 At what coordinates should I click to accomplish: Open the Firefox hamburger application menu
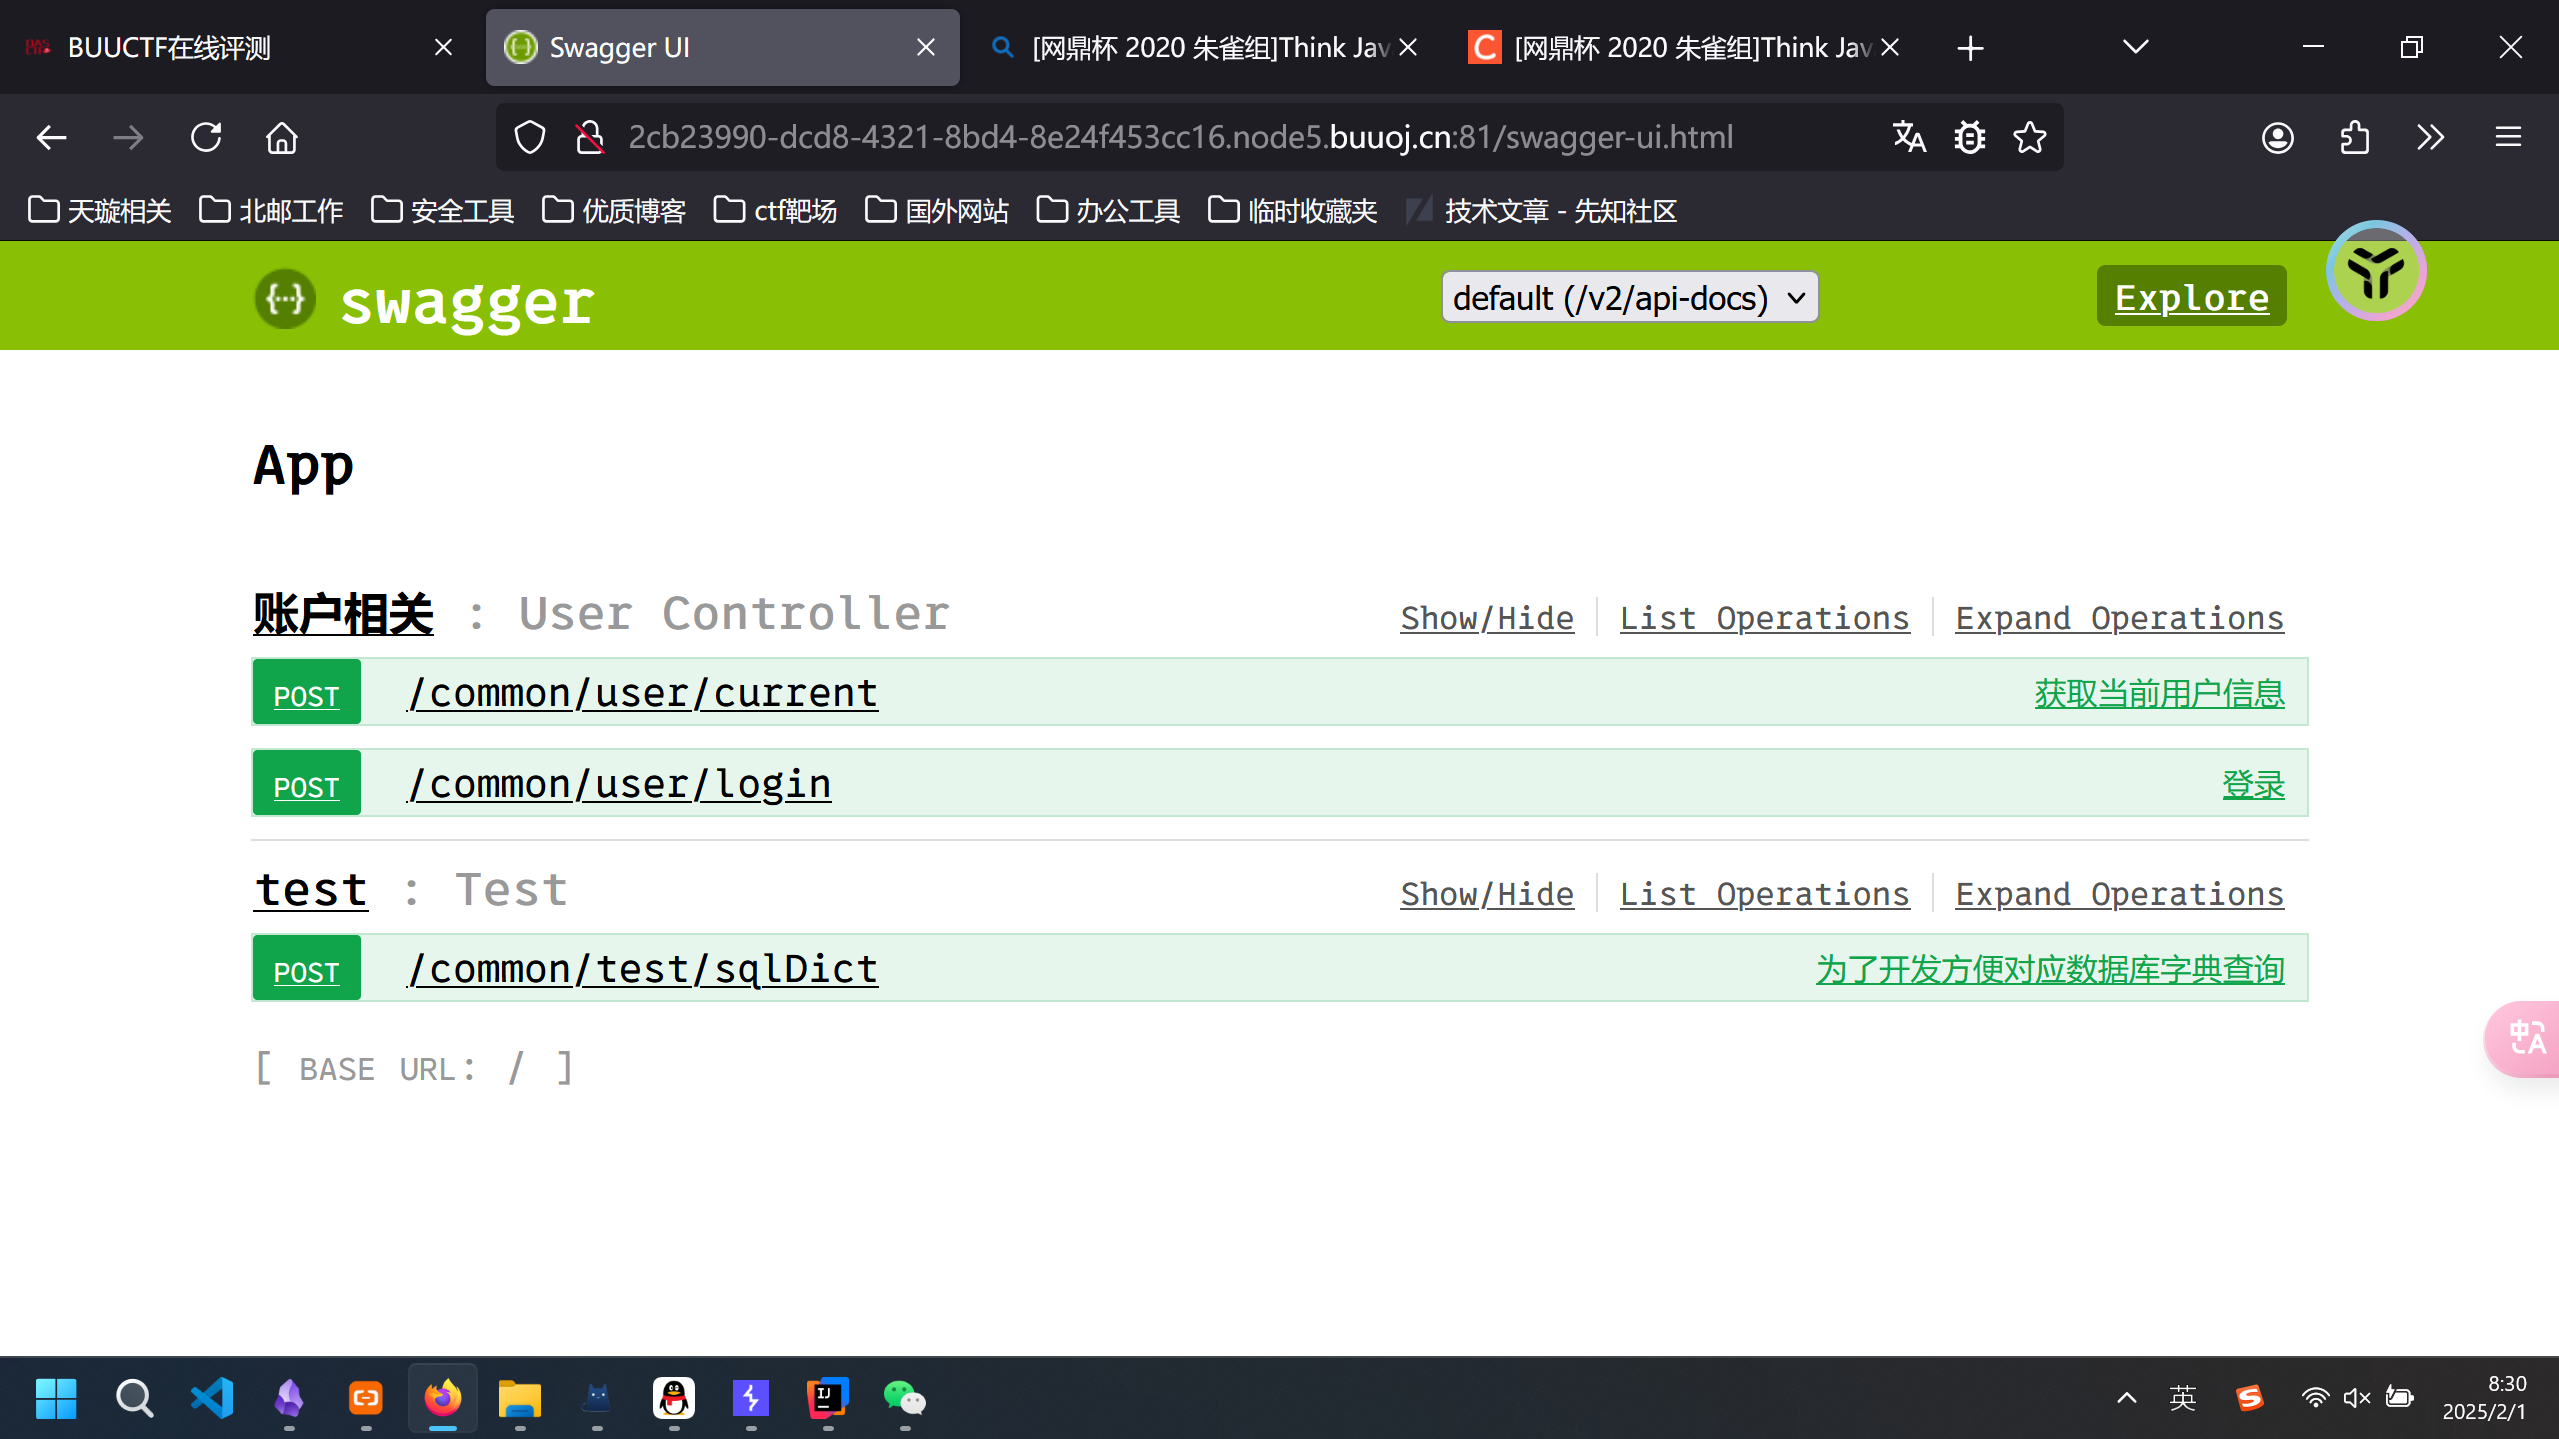pos(2507,137)
